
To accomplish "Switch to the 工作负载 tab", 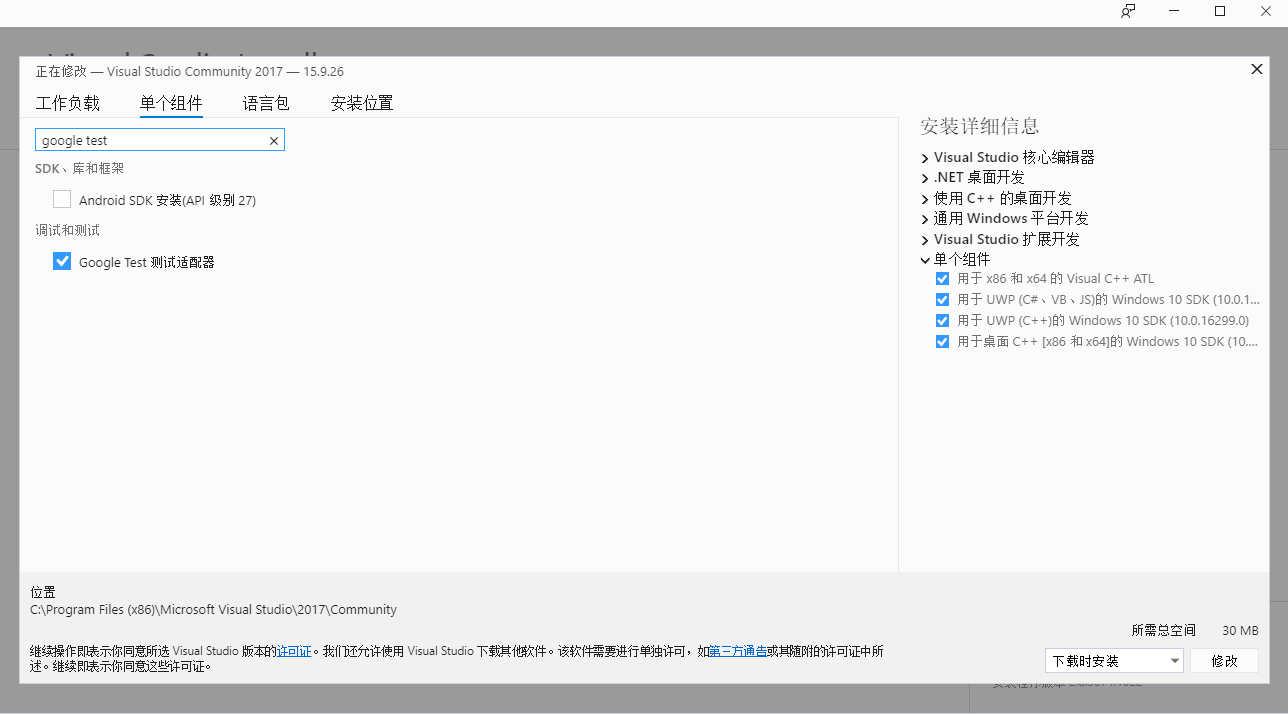I will pyautogui.click(x=68, y=103).
